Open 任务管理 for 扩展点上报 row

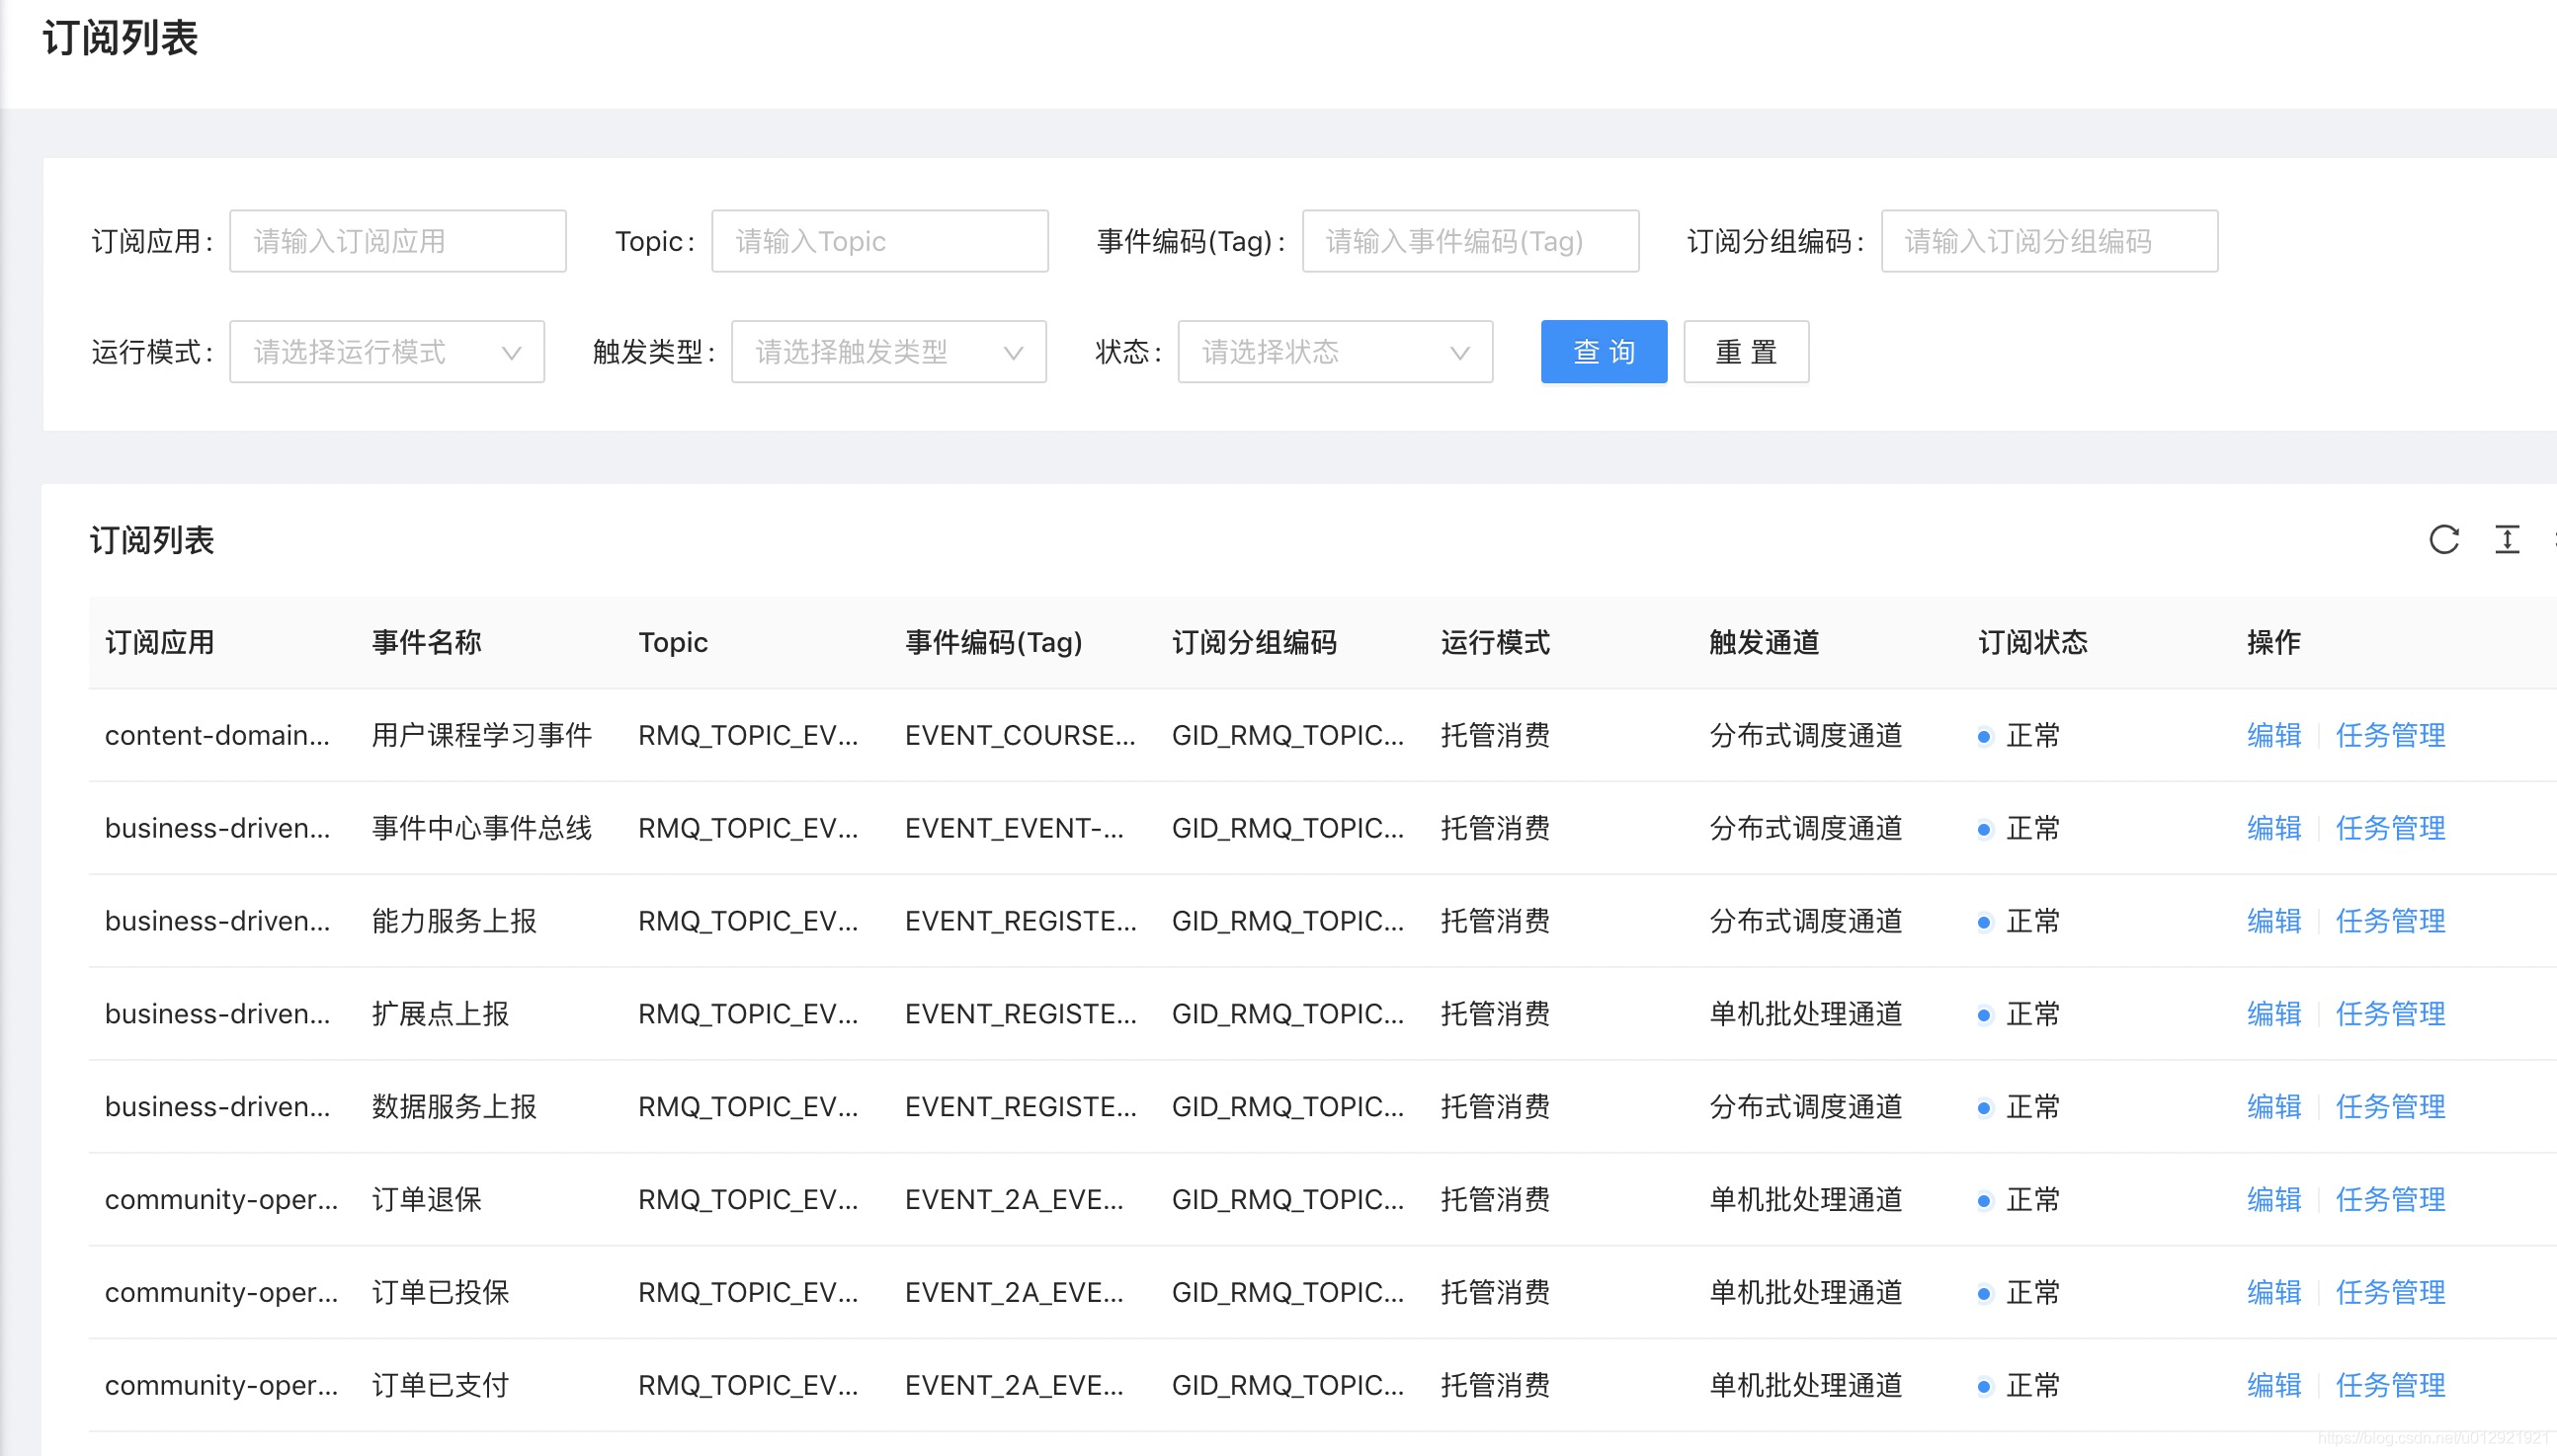[x=2389, y=1014]
